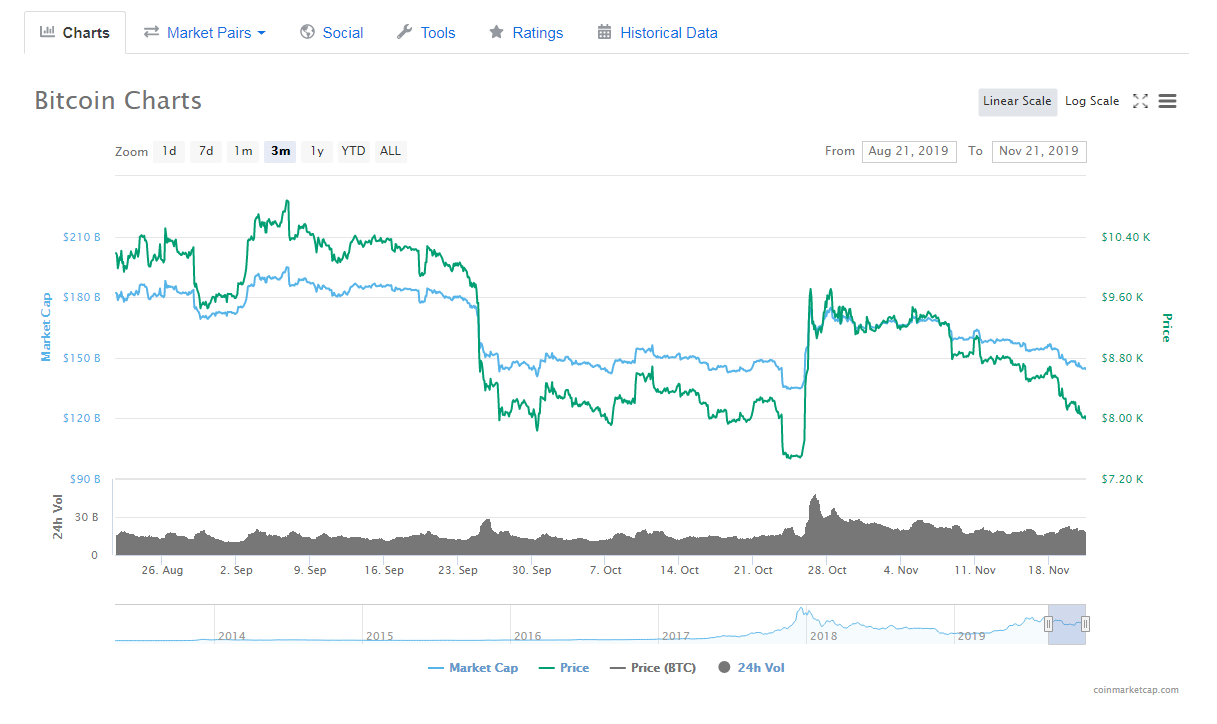The height and width of the screenshot is (724, 1217).
Task: Switch chart to Log Scale
Action: 1092,101
